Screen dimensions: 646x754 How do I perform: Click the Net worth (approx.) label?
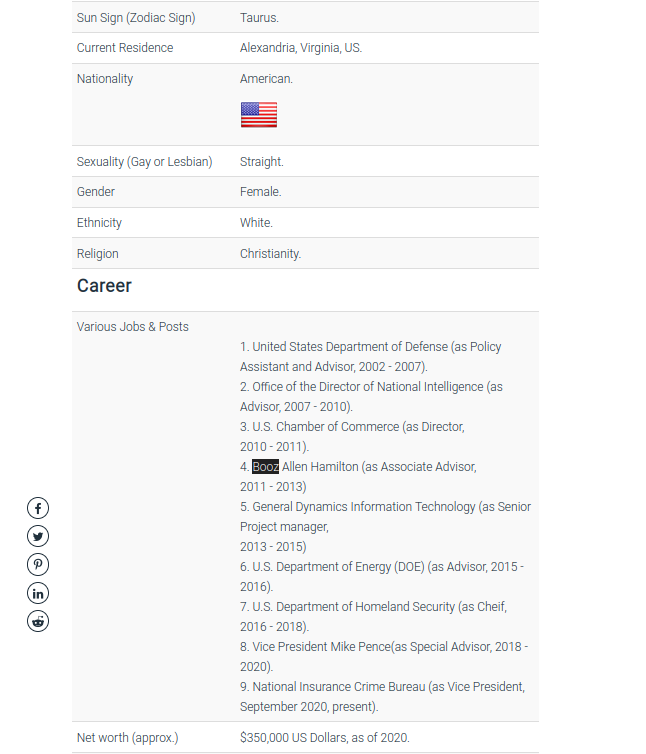click(127, 738)
